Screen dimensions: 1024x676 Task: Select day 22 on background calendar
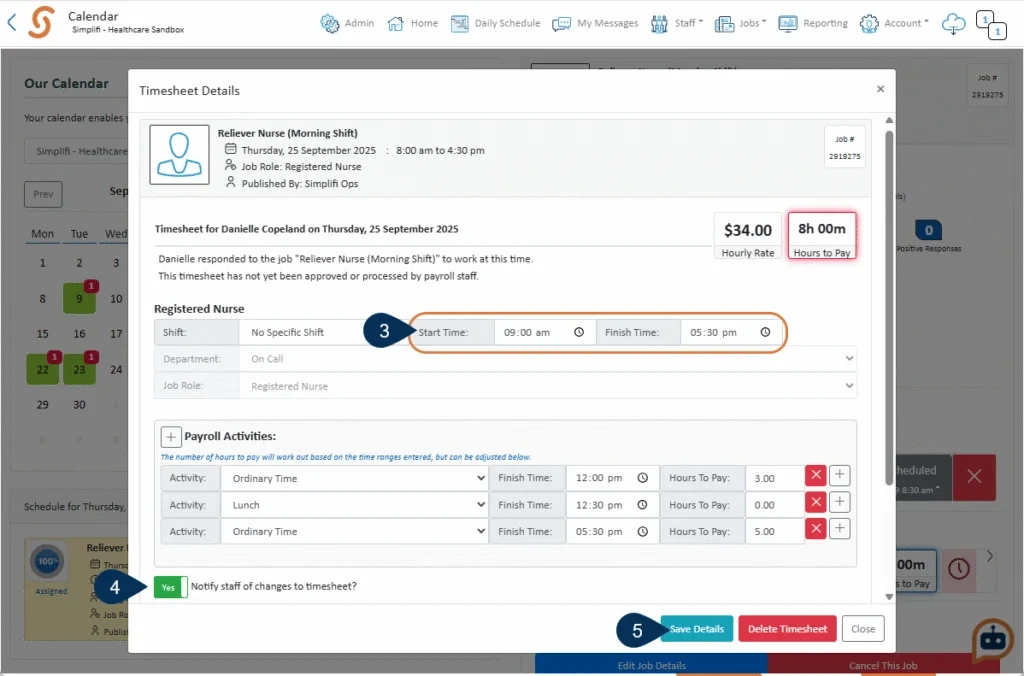tap(42, 370)
